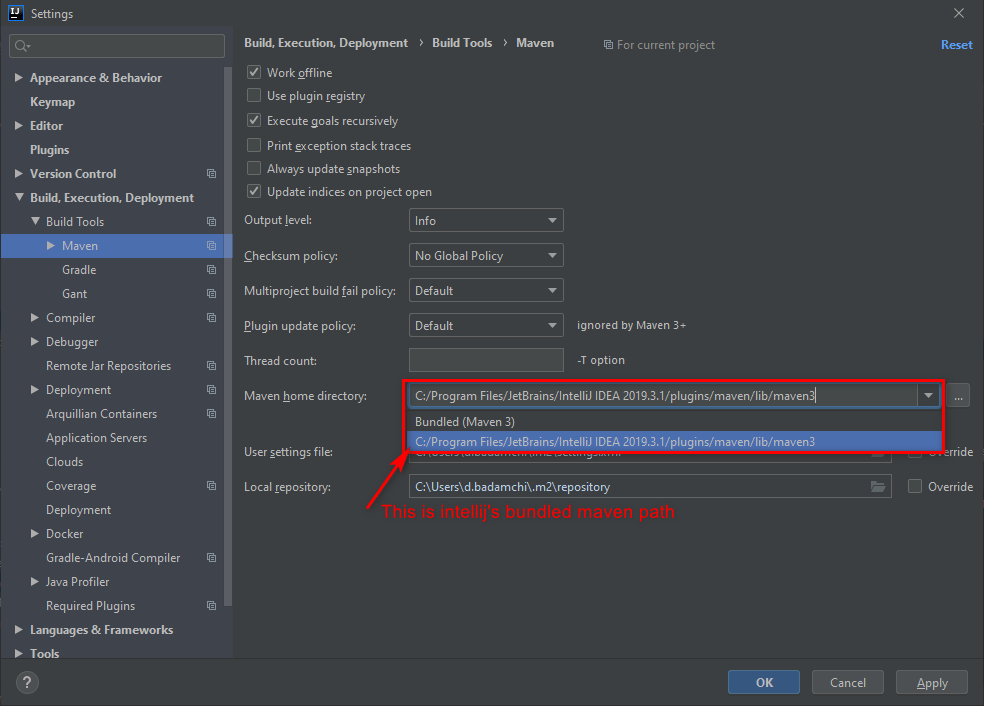
Task: Click the For current project icon in header
Action: pyautogui.click(x=608, y=45)
